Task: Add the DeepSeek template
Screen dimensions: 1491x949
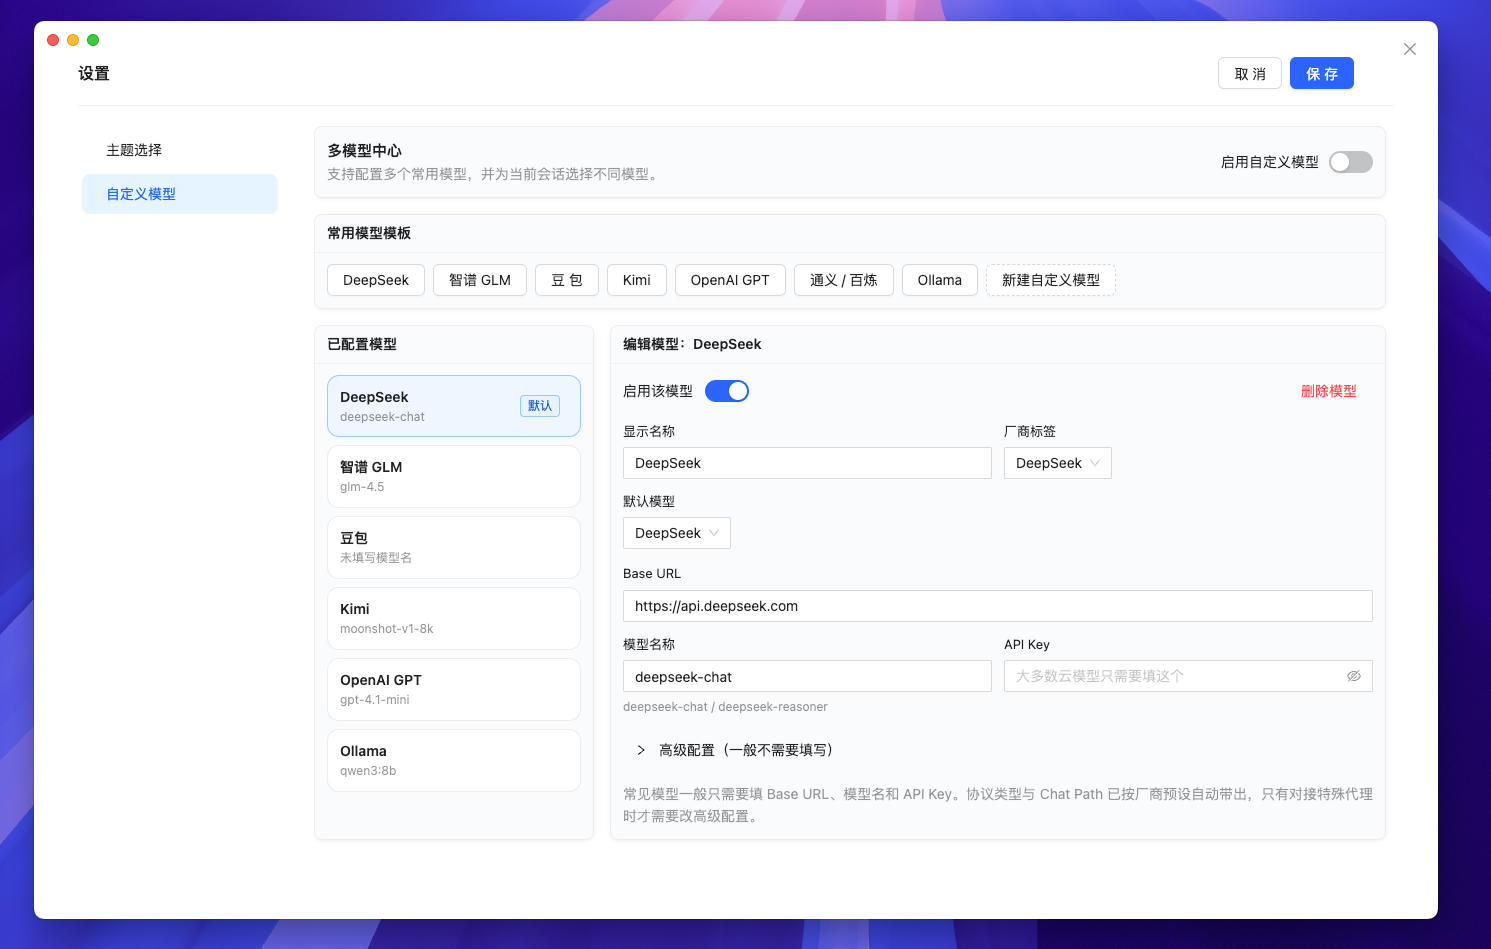Action: 376,280
